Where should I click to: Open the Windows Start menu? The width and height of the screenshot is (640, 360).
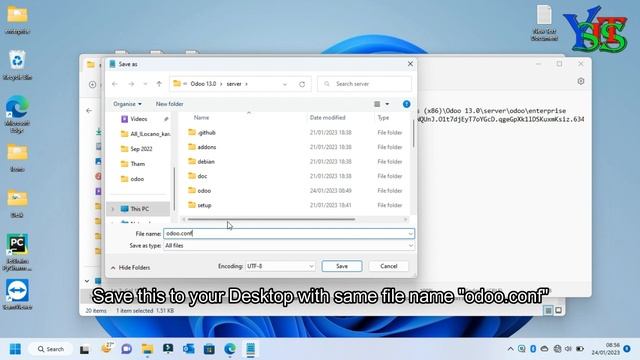coord(15,349)
